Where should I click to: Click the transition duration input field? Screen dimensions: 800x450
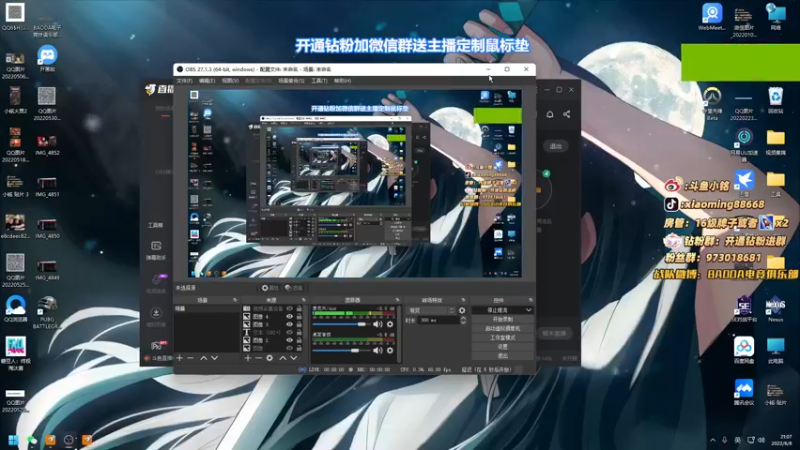point(438,320)
